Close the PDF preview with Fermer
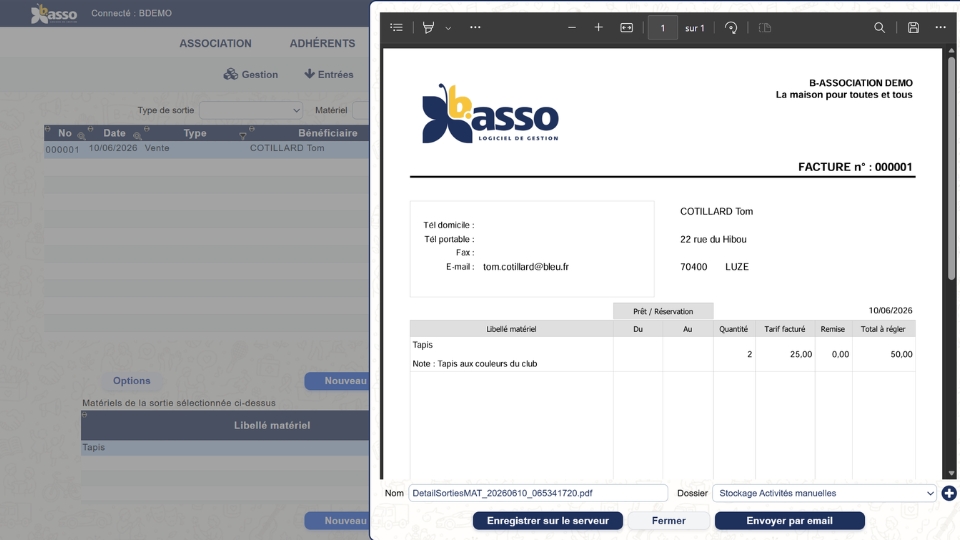960x540 pixels. pyautogui.click(x=669, y=520)
